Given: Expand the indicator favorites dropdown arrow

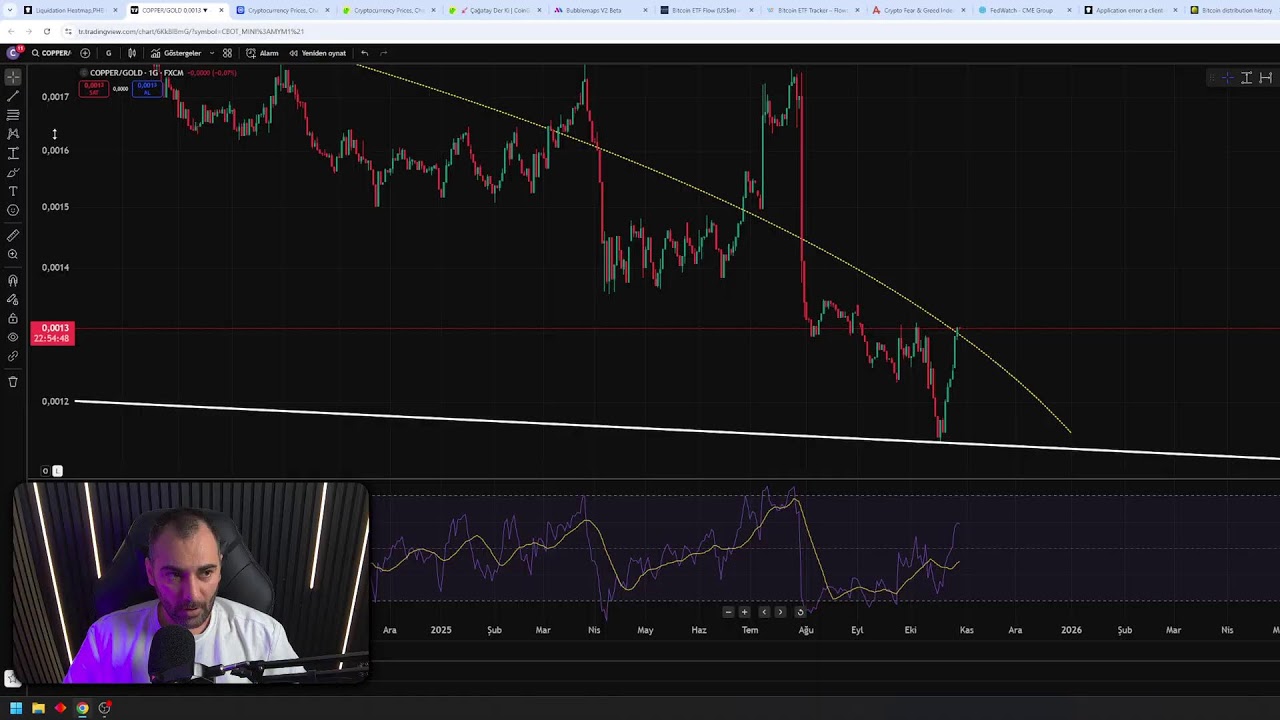Looking at the screenshot, I should (212, 53).
